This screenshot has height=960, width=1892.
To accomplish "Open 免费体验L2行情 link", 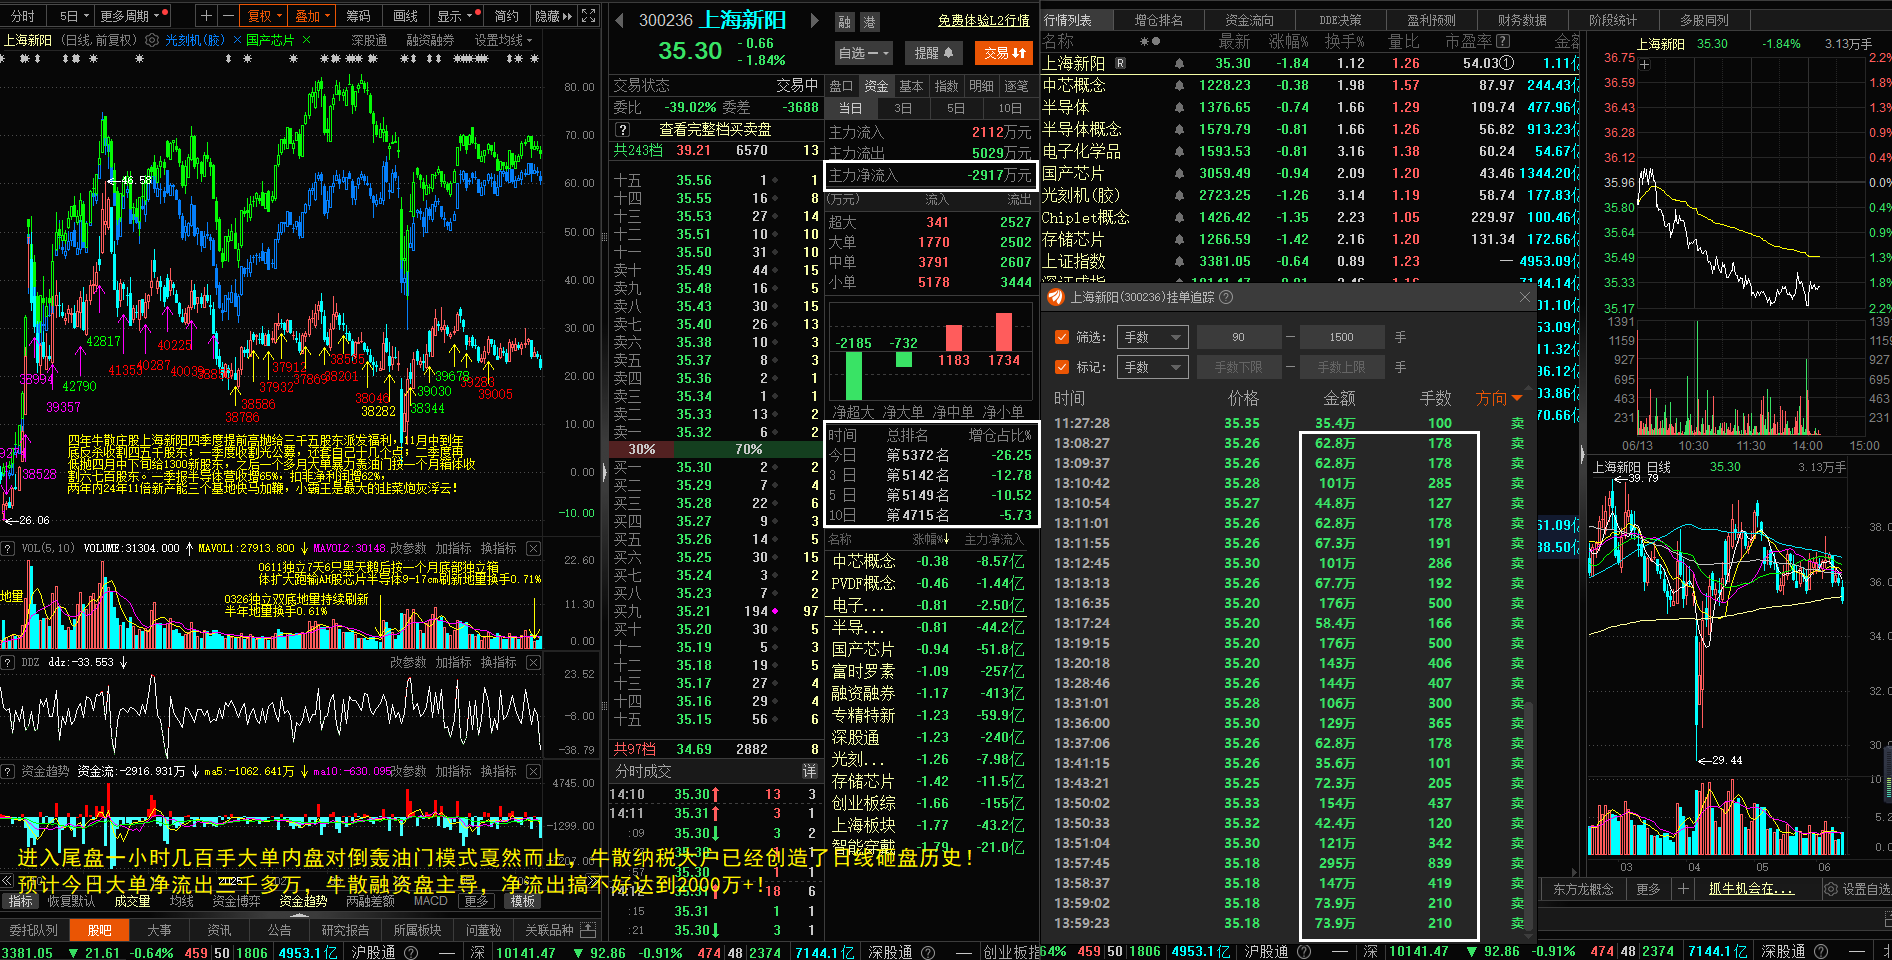I will [x=984, y=20].
